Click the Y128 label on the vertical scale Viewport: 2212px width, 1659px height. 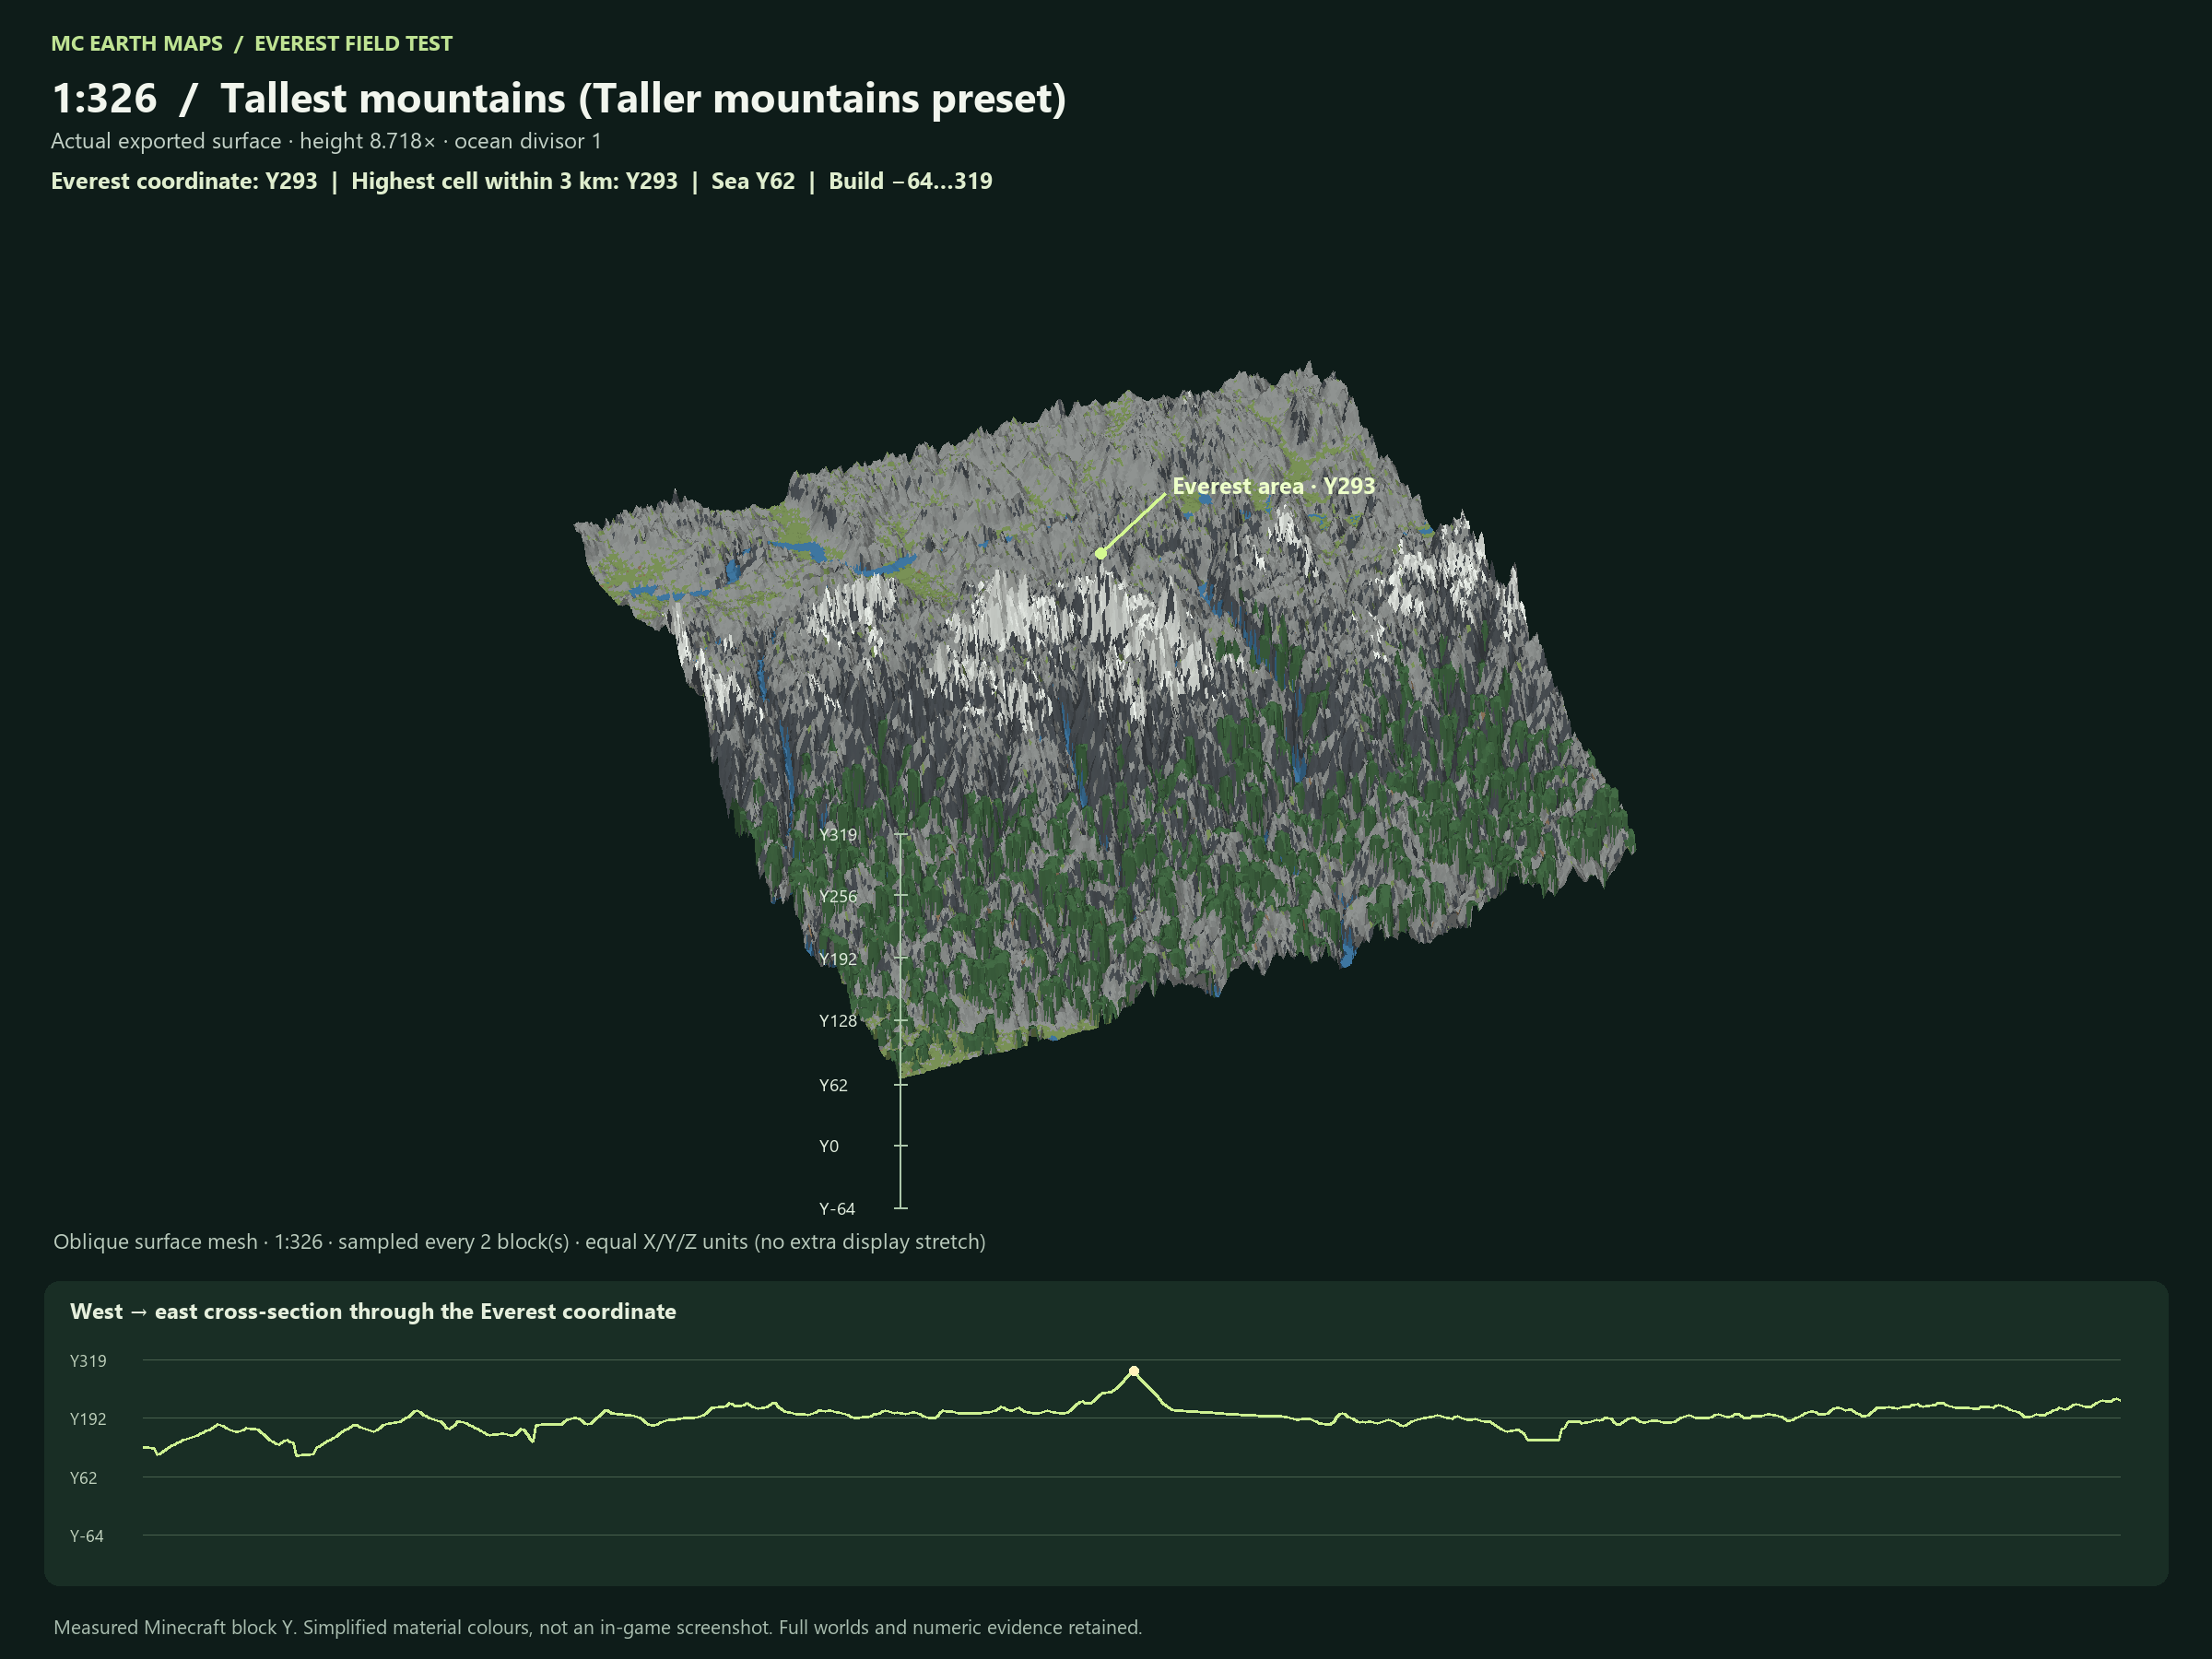click(x=838, y=1021)
